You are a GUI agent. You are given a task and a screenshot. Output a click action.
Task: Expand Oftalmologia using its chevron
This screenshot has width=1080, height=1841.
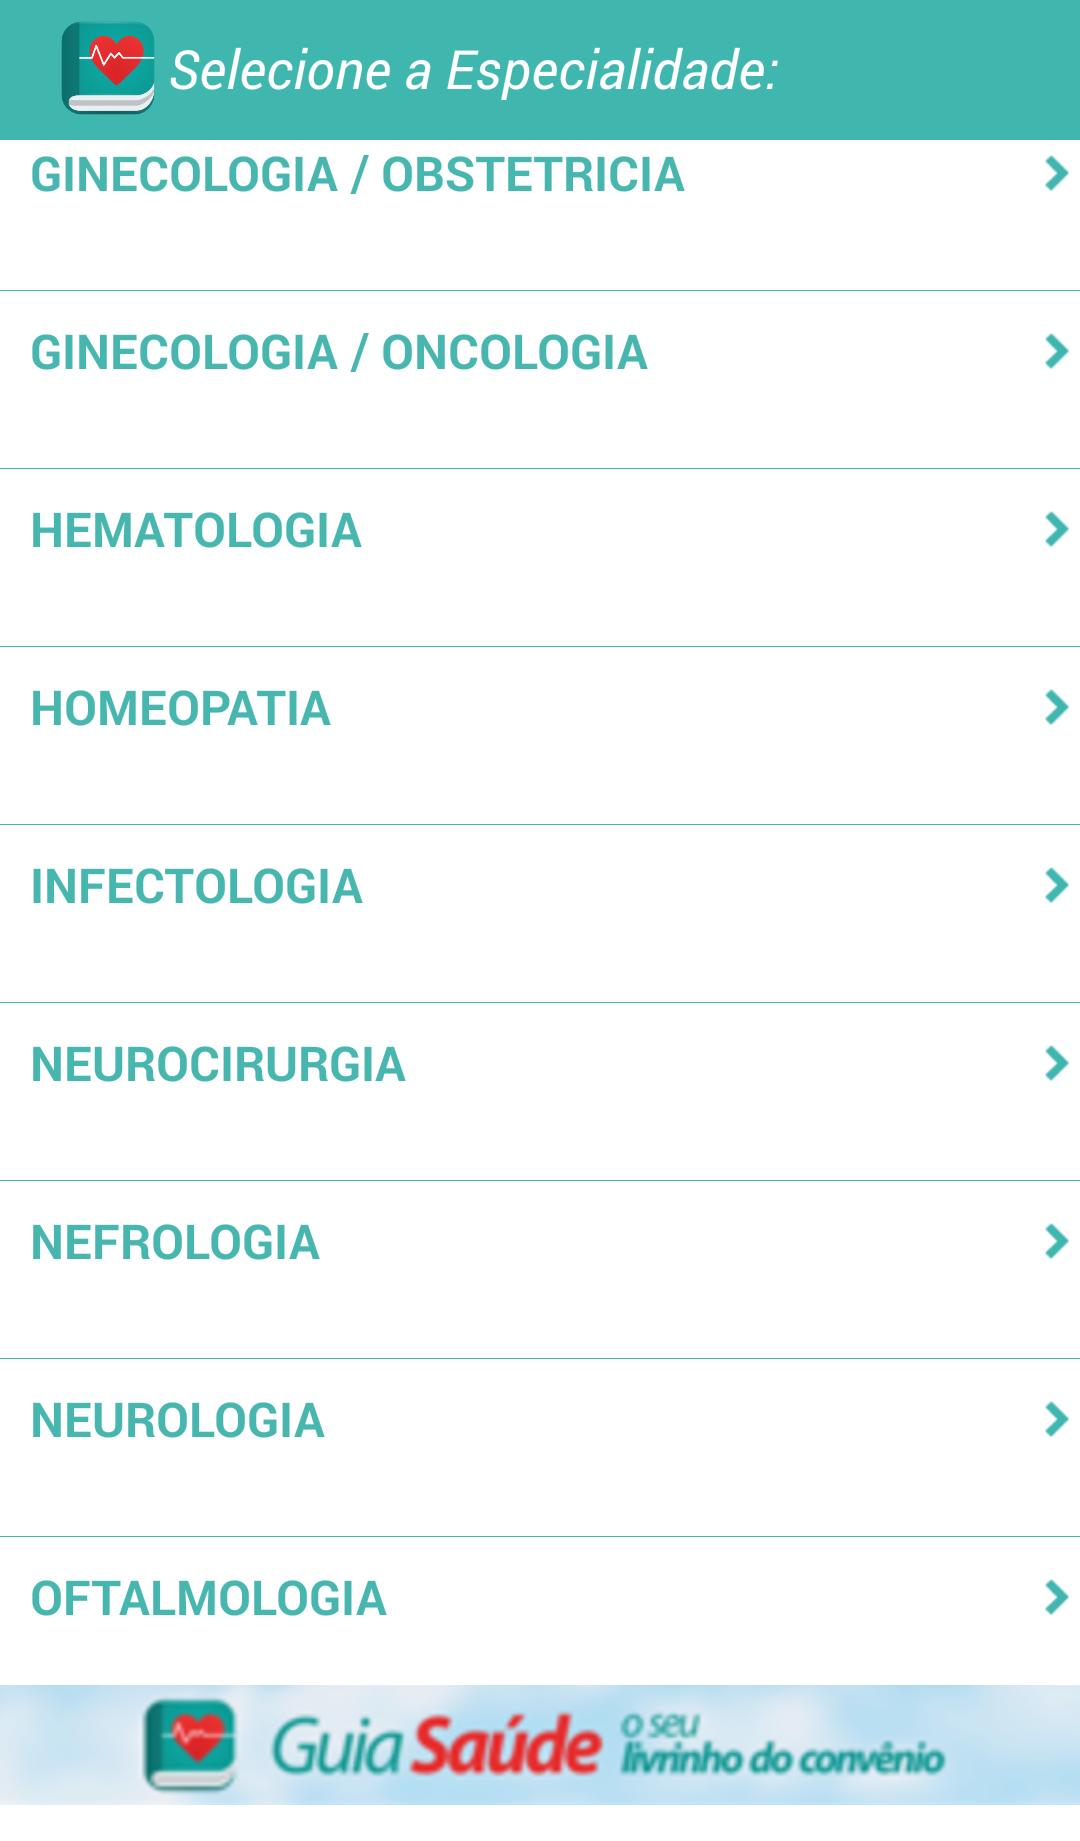(1056, 1598)
